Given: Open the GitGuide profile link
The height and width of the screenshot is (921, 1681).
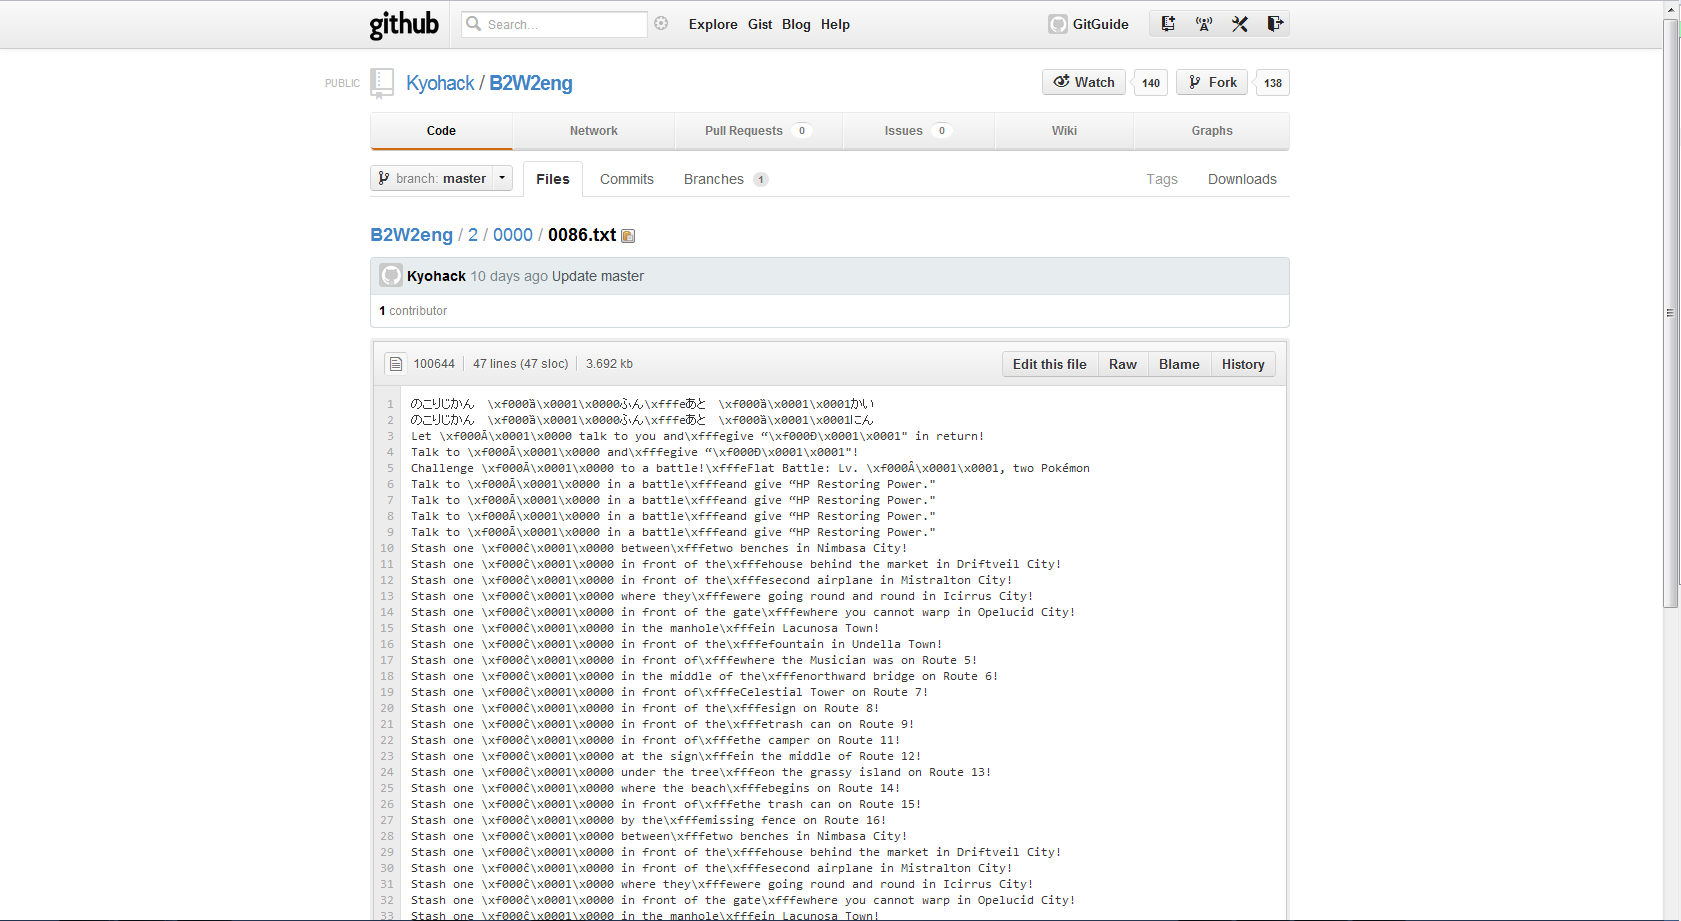Looking at the screenshot, I should click(x=1101, y=24).
